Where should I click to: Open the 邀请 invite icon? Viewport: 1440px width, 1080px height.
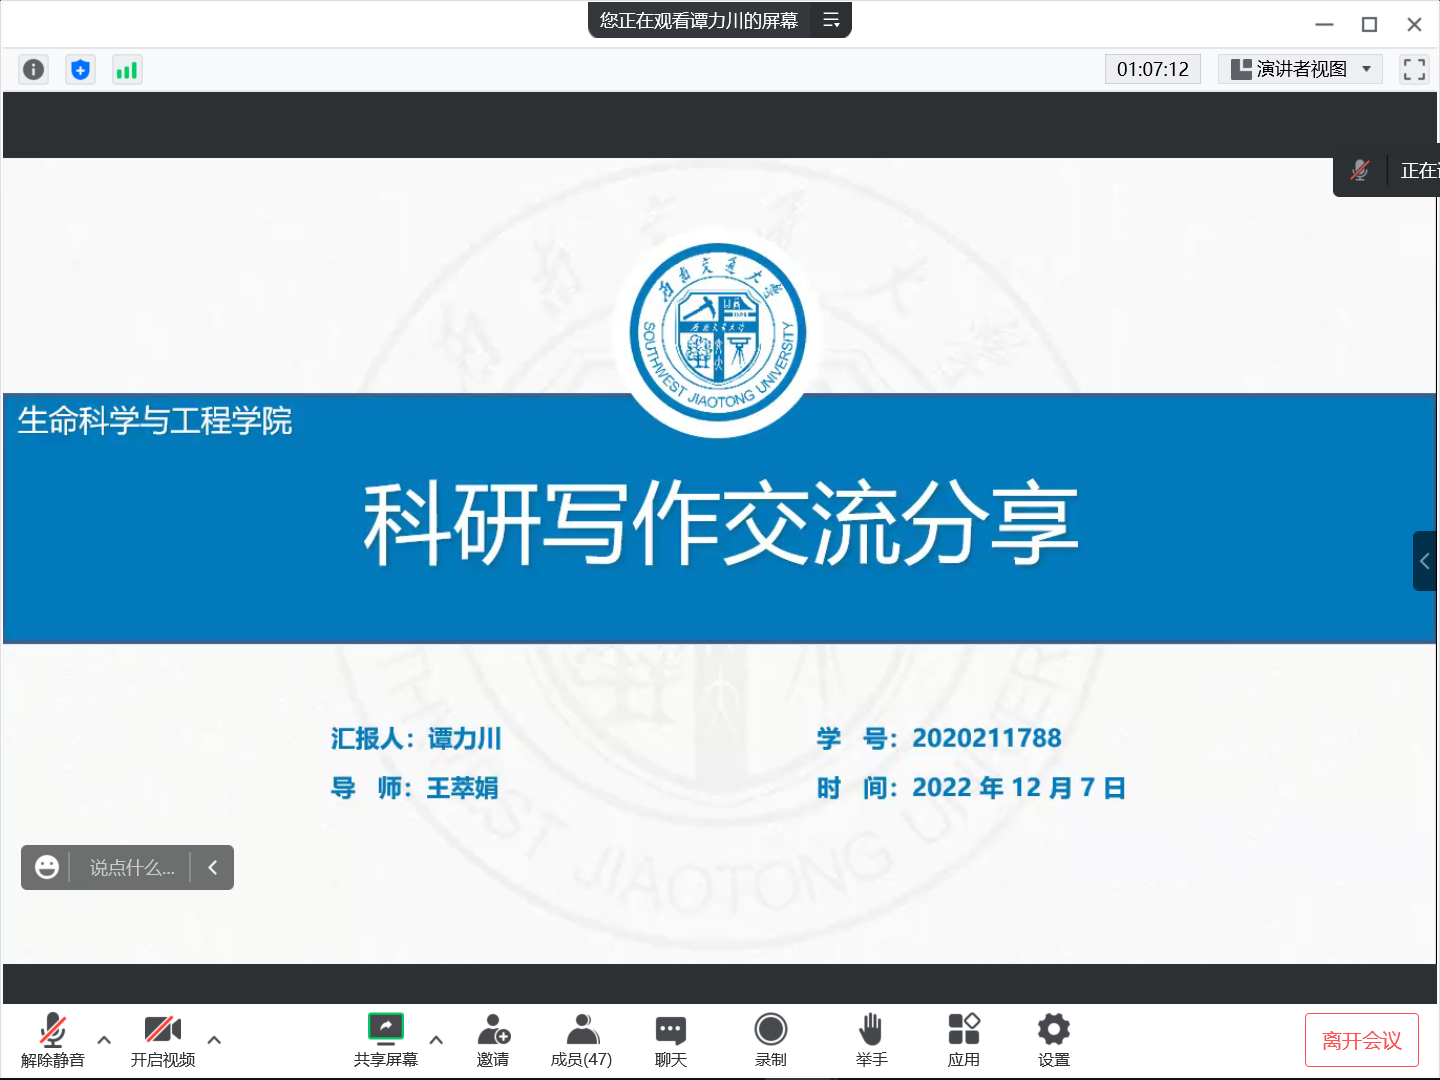(493, 1040)
